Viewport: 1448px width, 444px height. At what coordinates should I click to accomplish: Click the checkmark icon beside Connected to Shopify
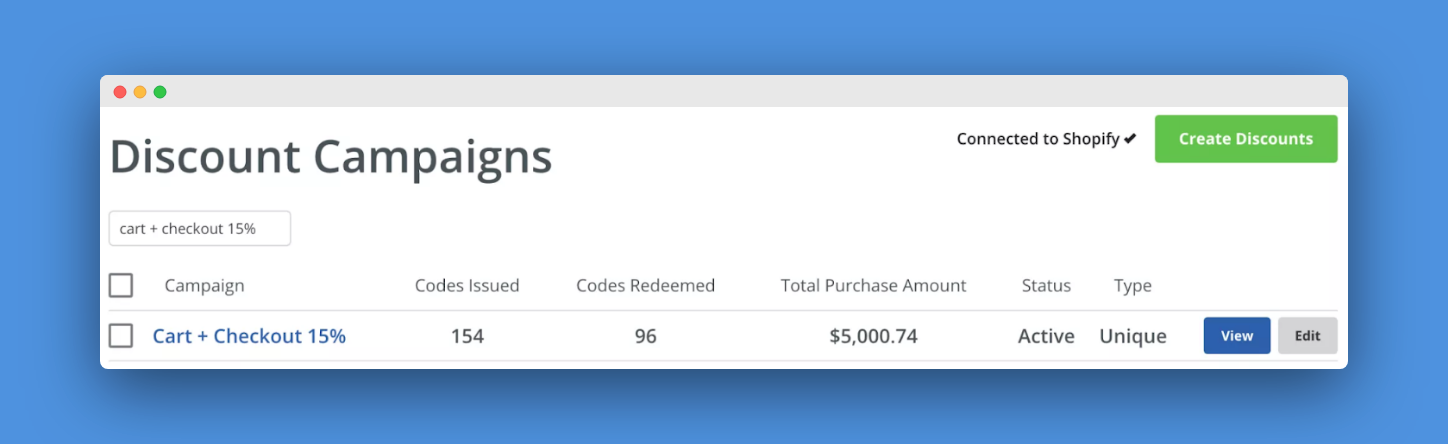pos(1130,139)
